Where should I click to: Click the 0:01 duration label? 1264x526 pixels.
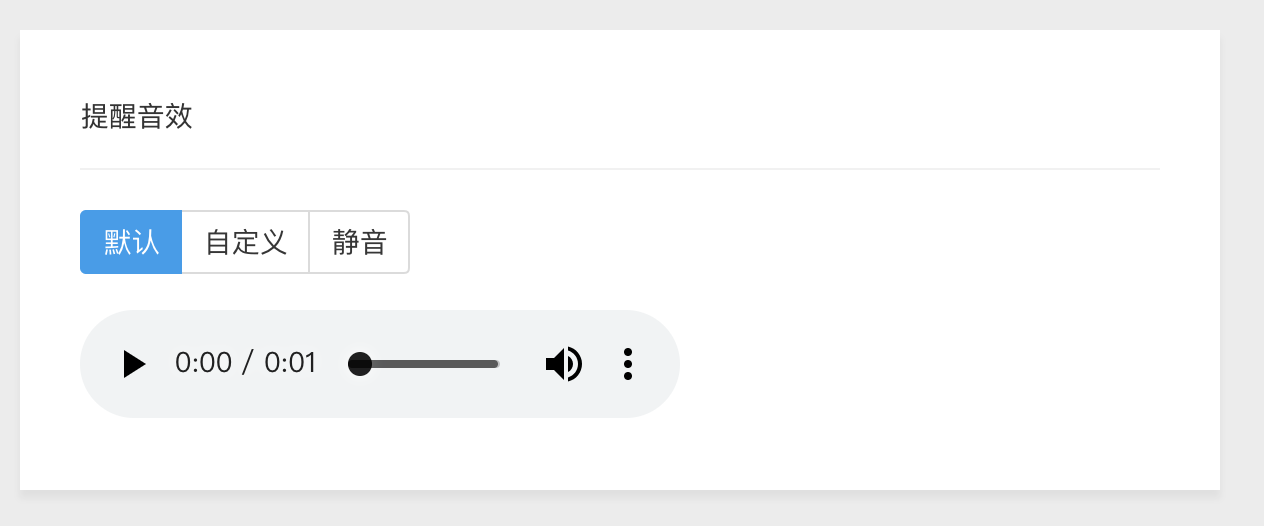click(291, 363)
